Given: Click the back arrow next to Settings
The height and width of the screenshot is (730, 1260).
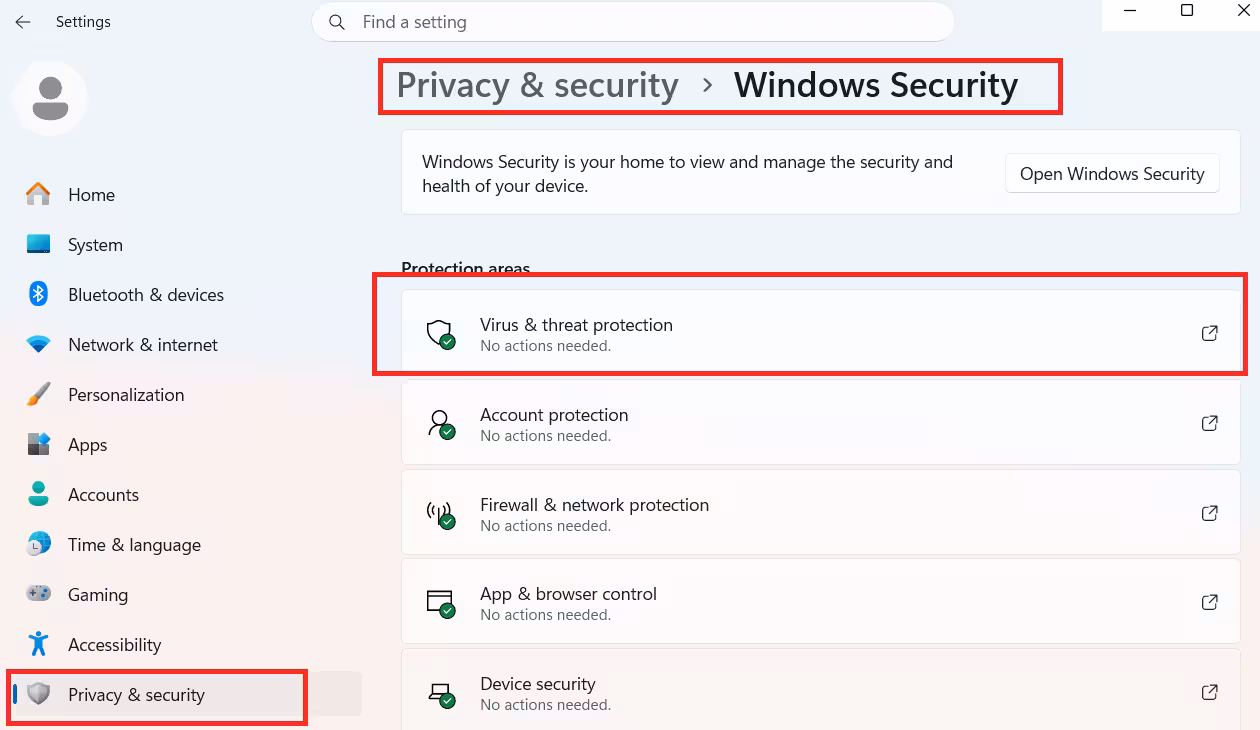Looking at the screenshot, I should [x=23, y=22].
